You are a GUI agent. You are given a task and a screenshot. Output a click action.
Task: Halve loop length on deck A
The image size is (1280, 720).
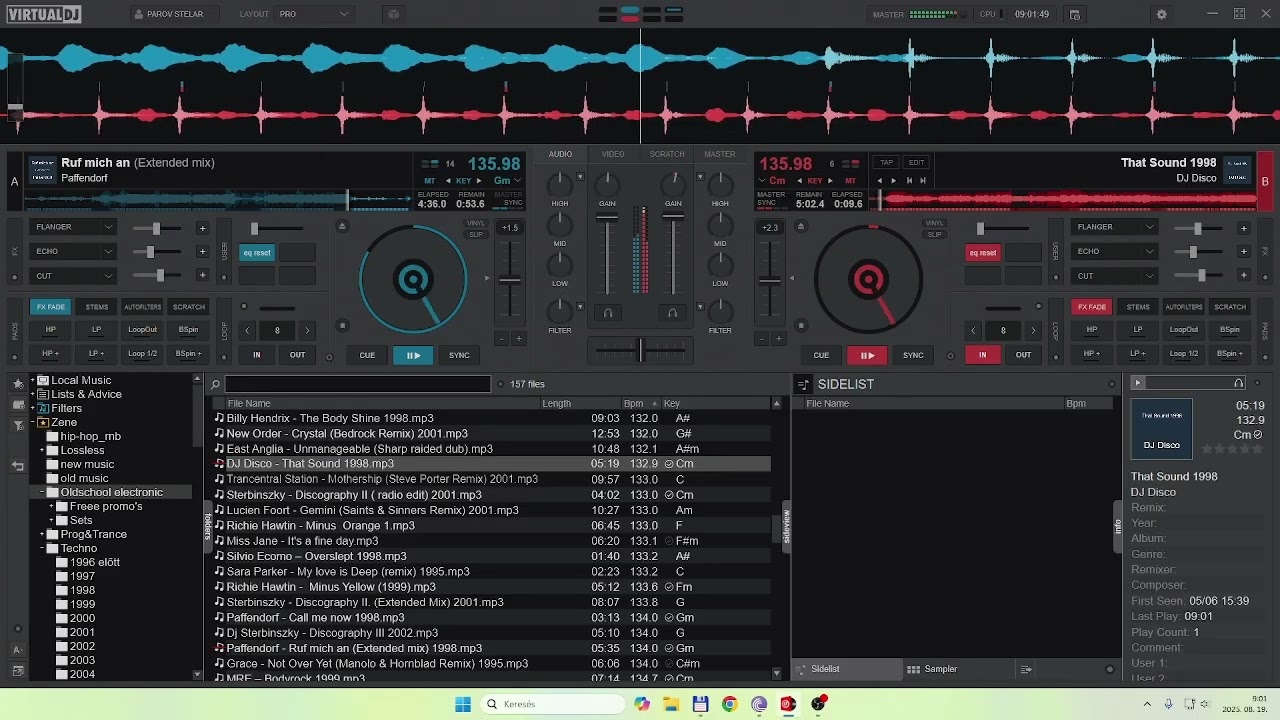pos(247,331)
